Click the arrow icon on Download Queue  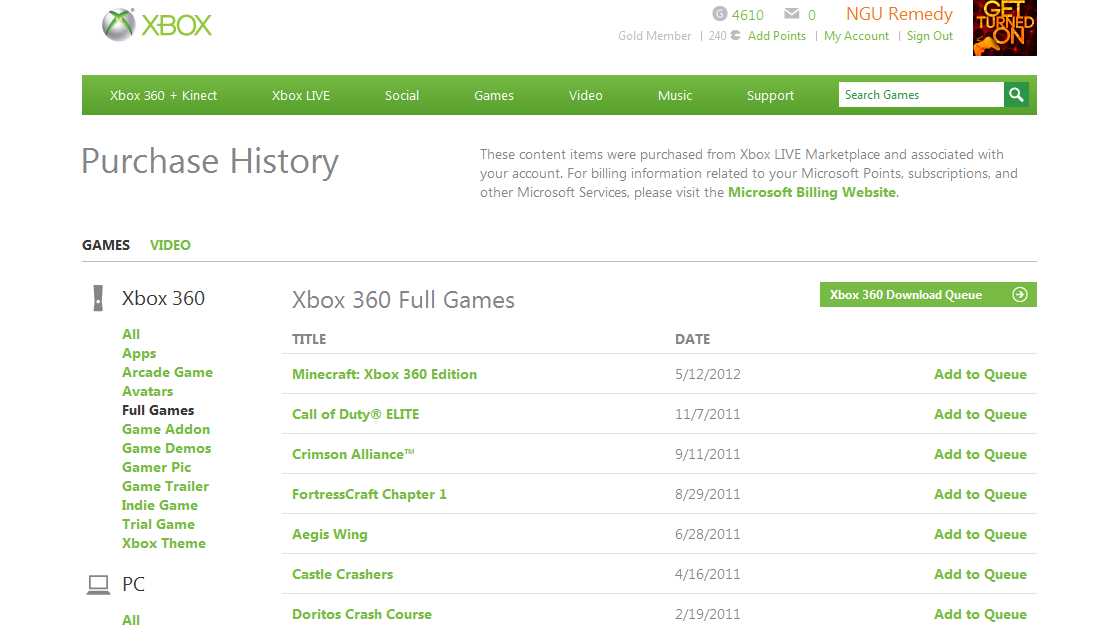click(1019, 295)
